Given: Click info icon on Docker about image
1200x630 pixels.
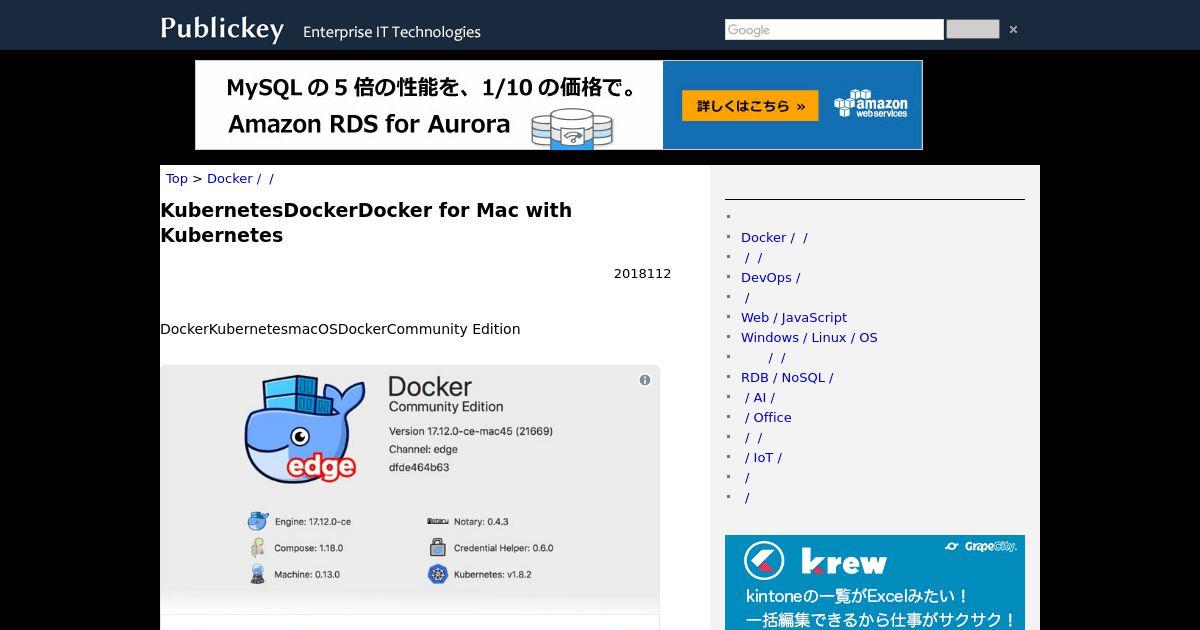Looking at the screenshot, I should click(x=645, y=380).
